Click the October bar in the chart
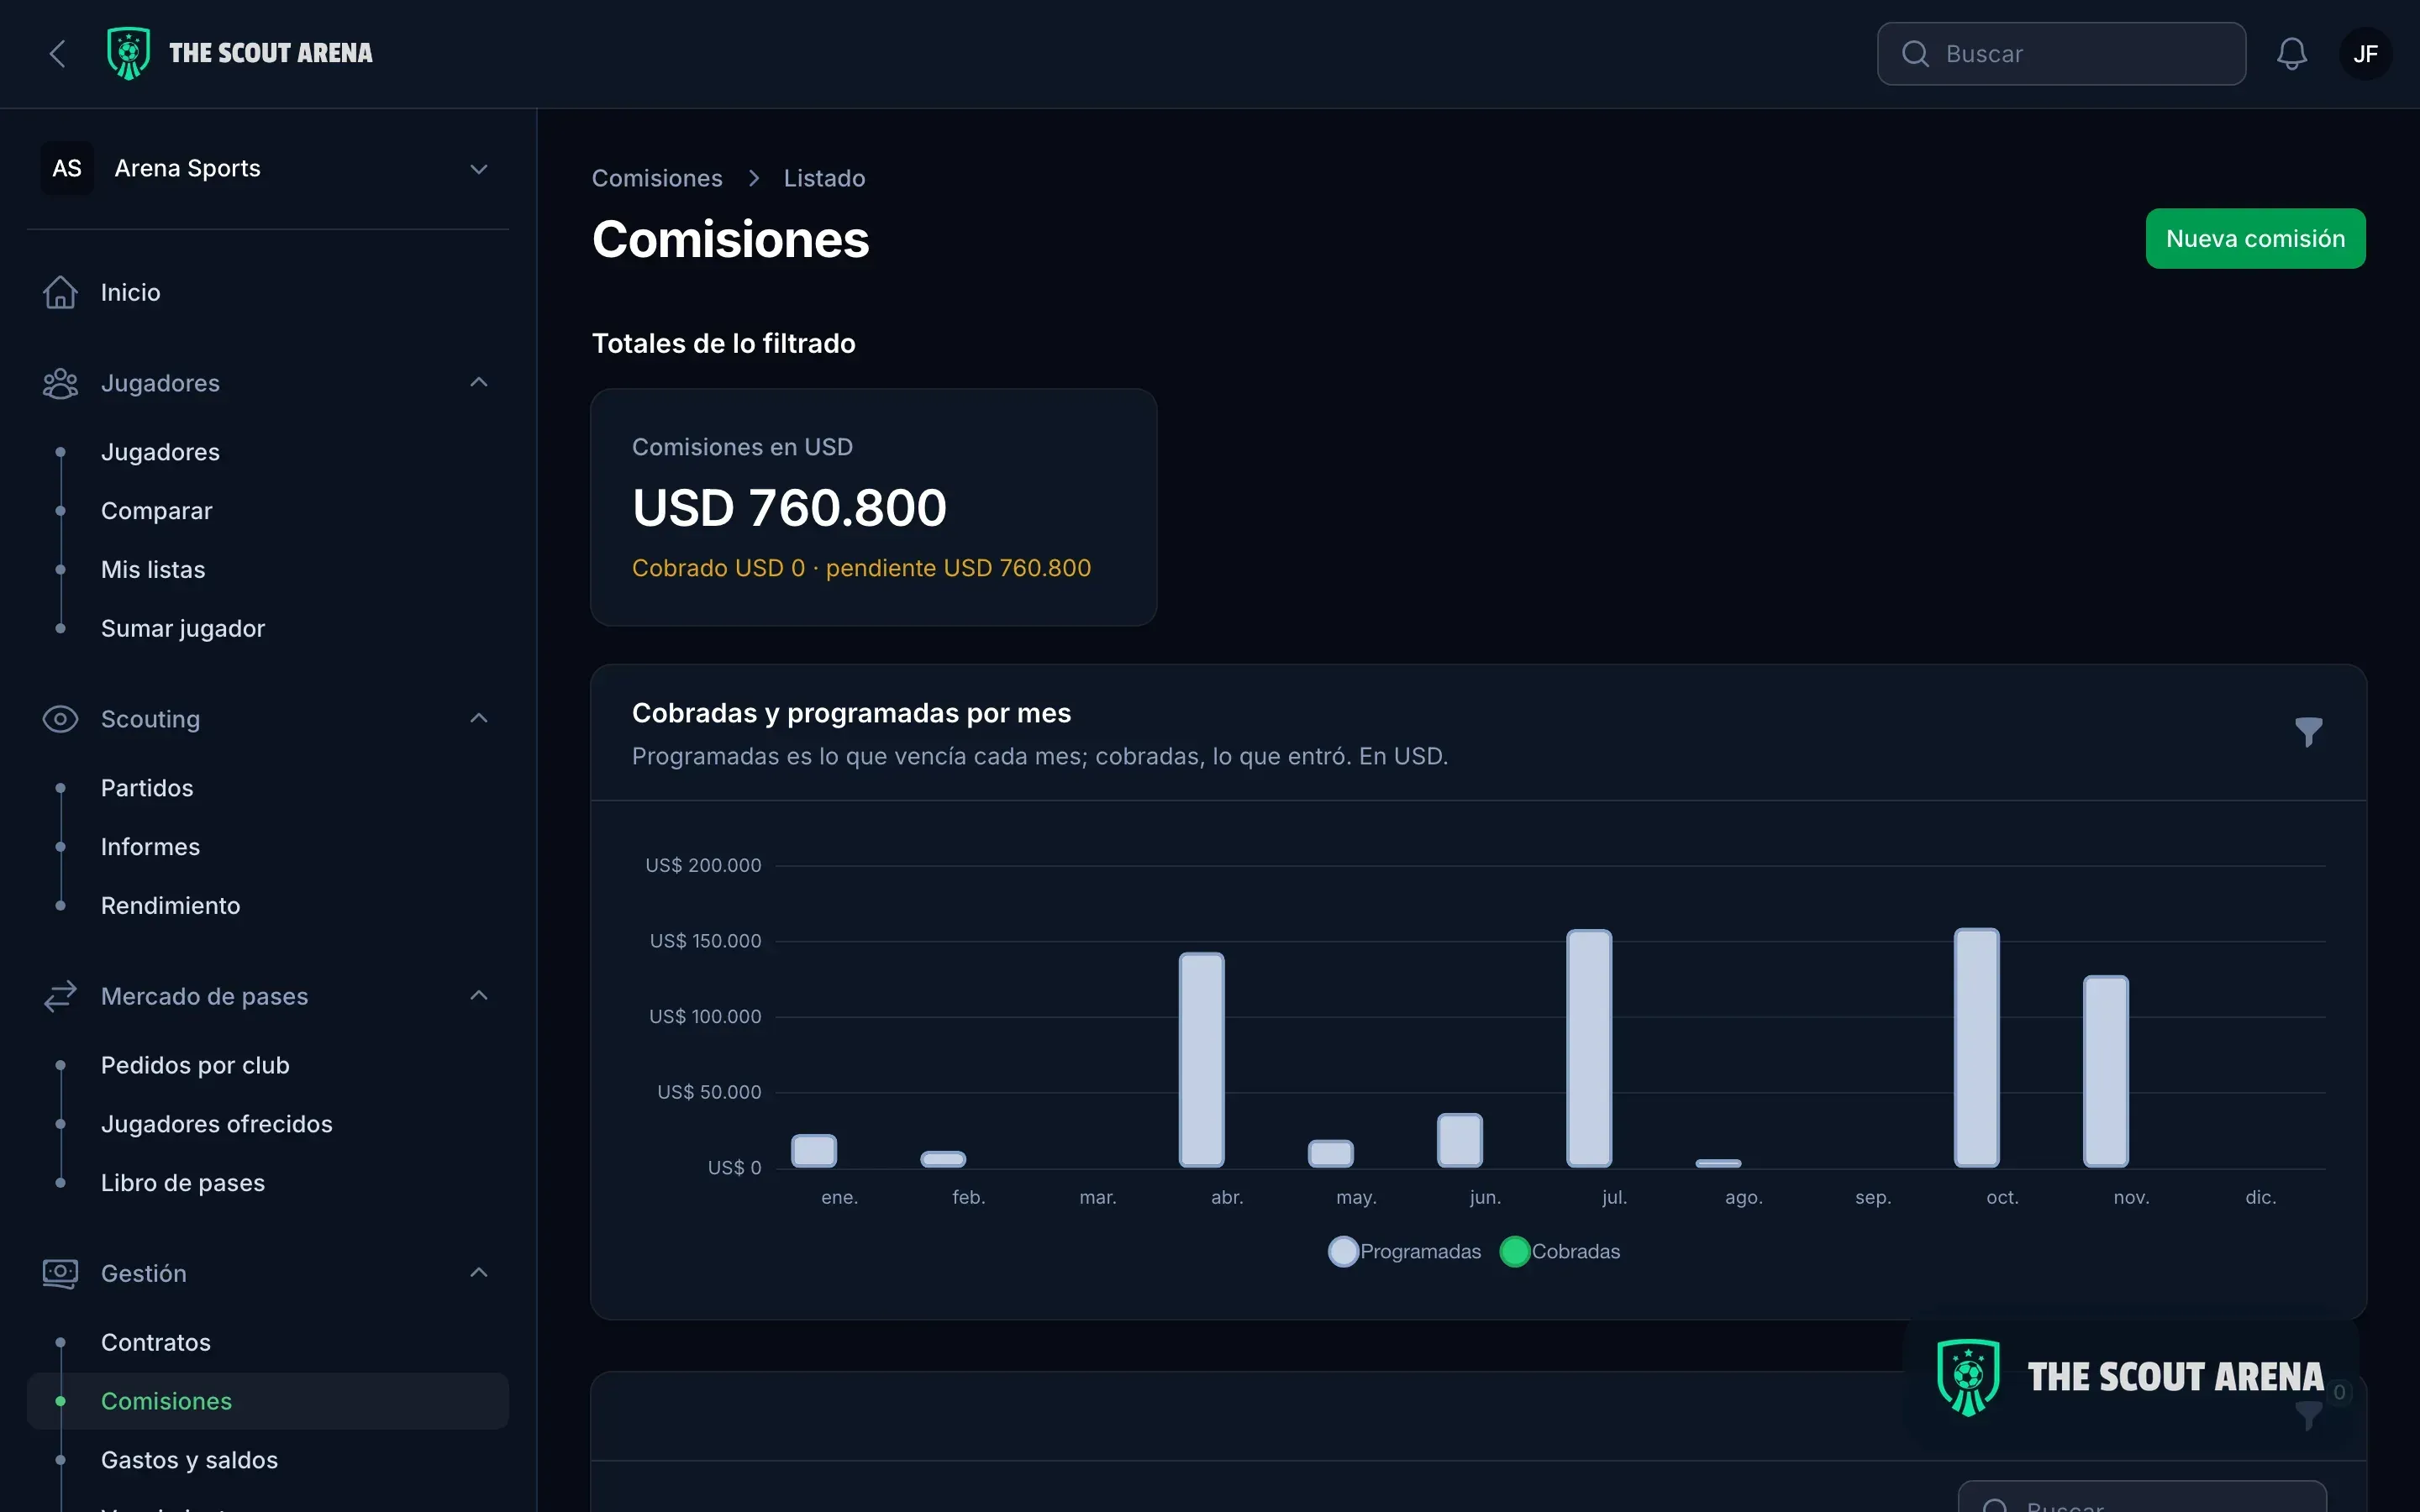The width and height of the screenshot is (2420, 1512). coord(1977,1047)
